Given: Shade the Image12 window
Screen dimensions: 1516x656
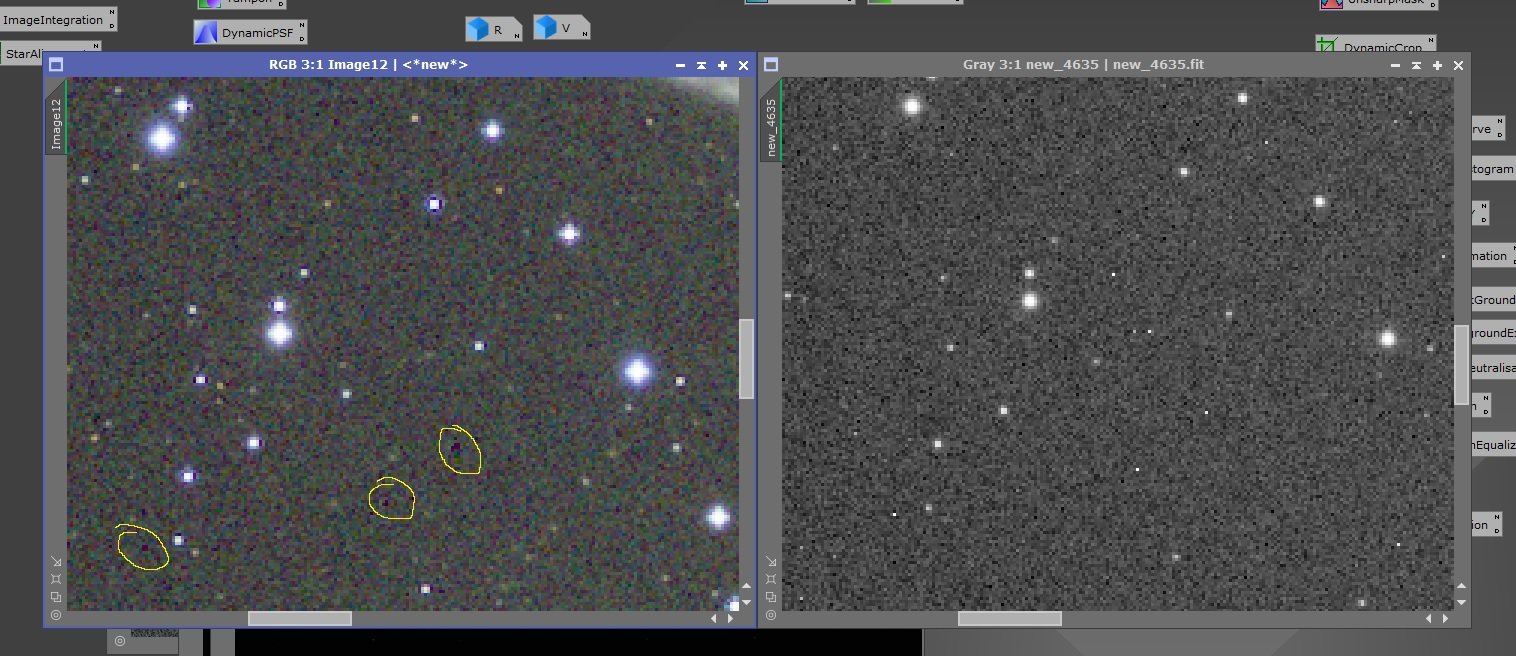Looking at the screenshot, I should pyautogui.click(x=701, y=65).
